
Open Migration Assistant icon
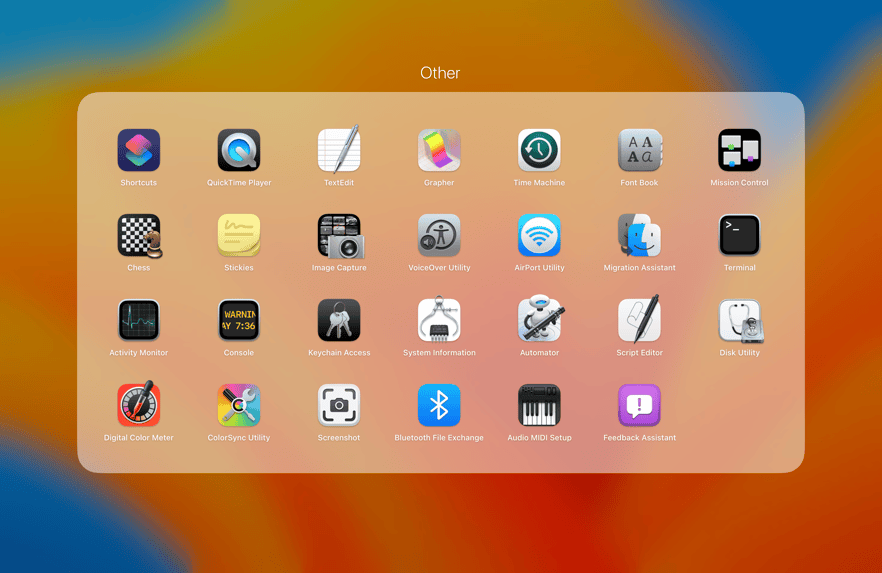pyautogui.click(x=639, y=235)
